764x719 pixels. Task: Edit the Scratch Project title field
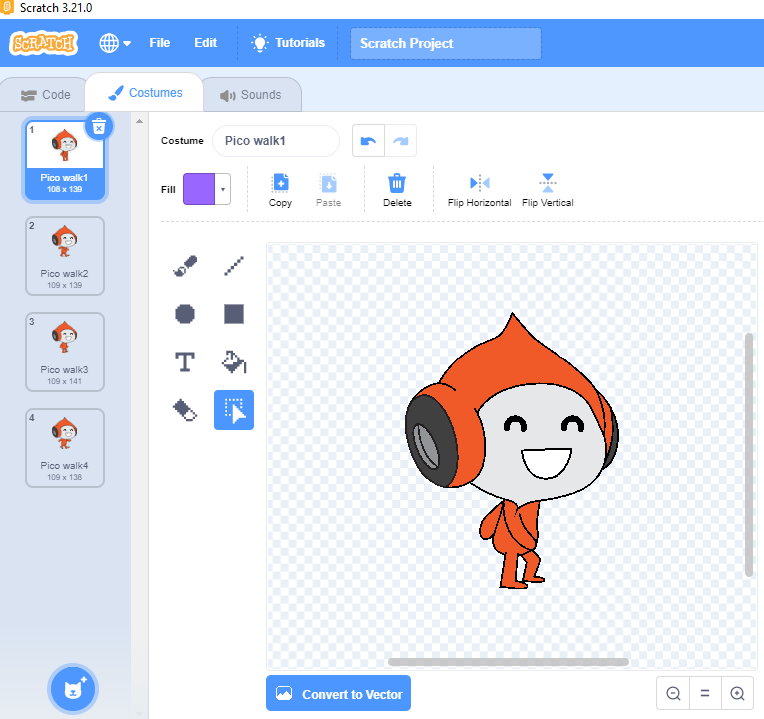(x=446, y=43)
